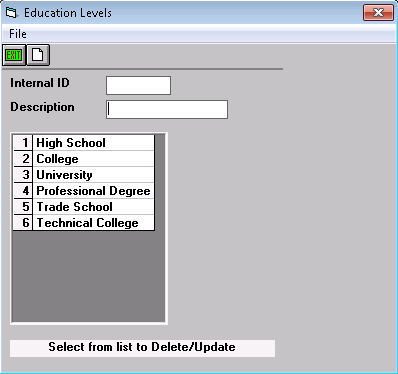The image size is (398, 374).
Task: Click the new blank record icon
Action: (x=38, y=55)
